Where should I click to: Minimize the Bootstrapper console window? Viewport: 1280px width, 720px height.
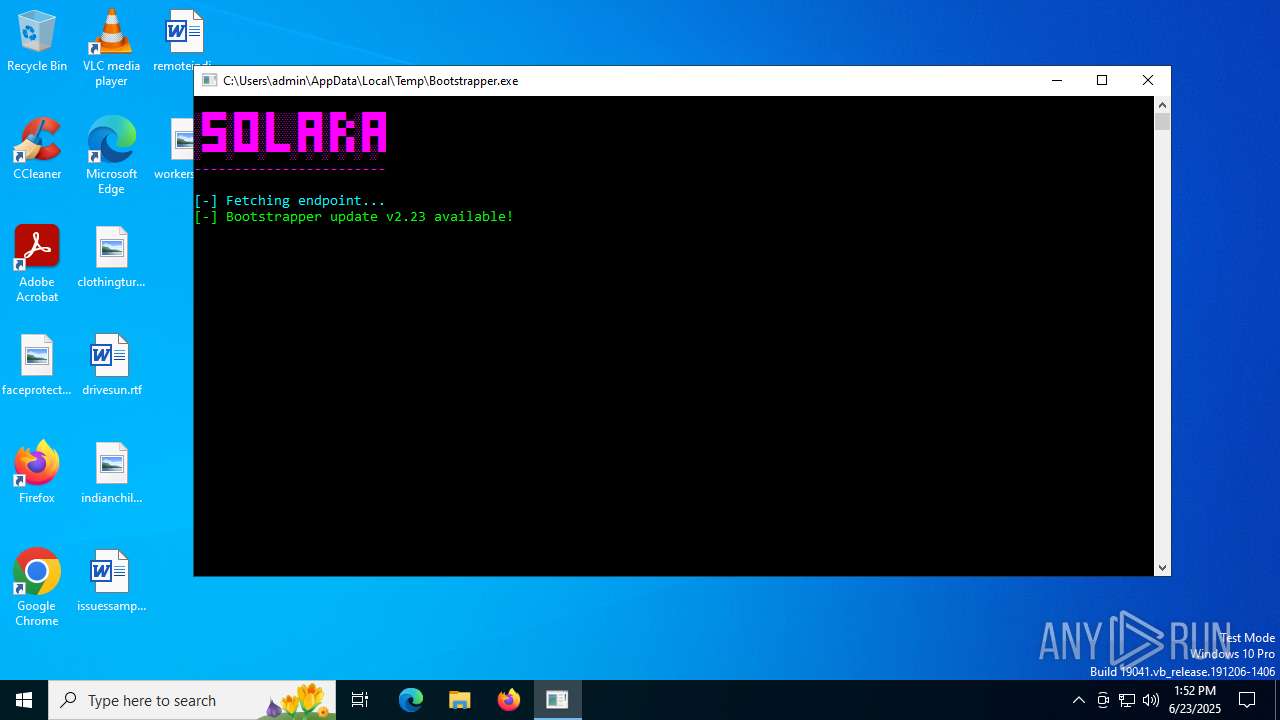click(x=1057, y=81)
